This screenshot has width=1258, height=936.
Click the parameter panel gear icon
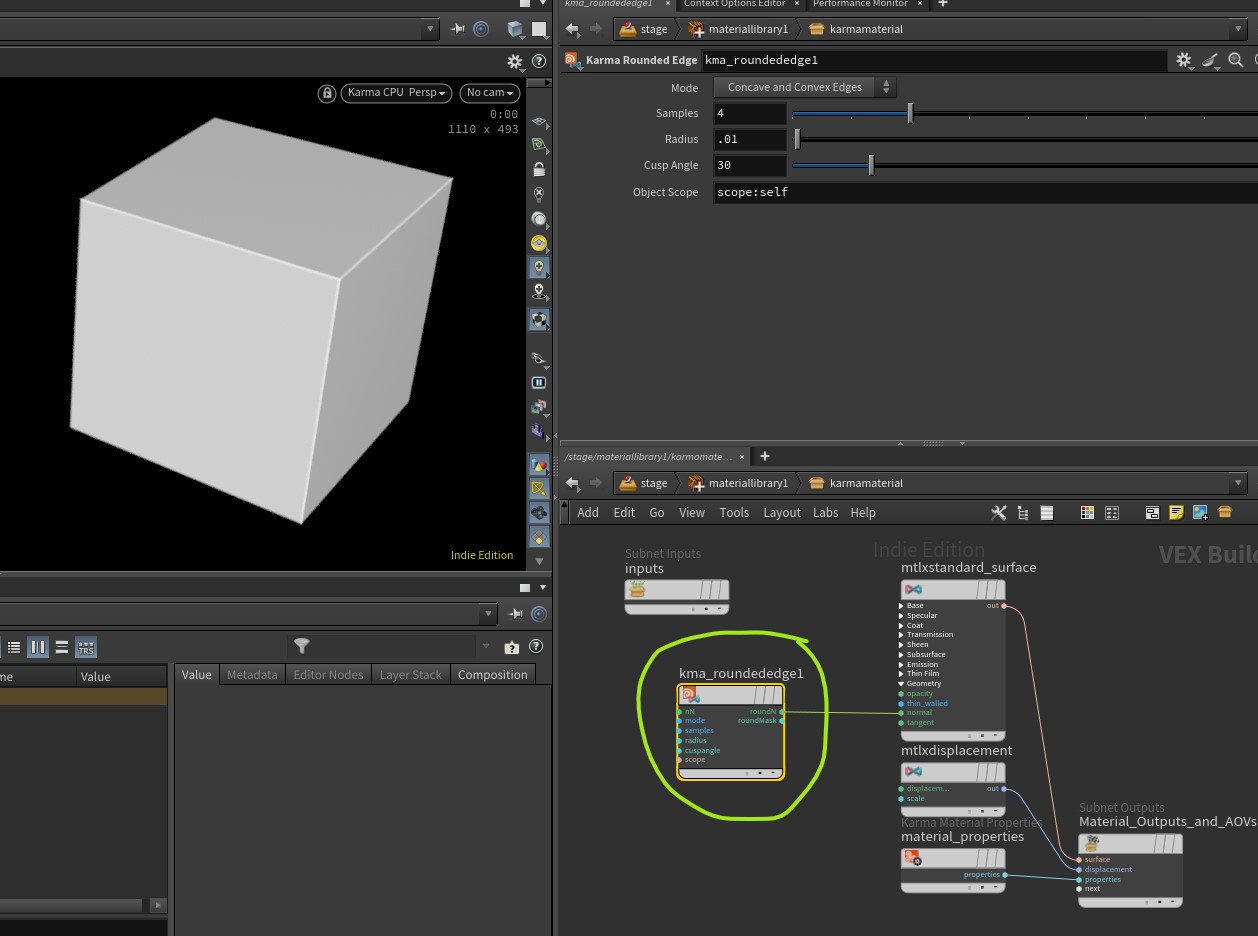click(1183, 61)
